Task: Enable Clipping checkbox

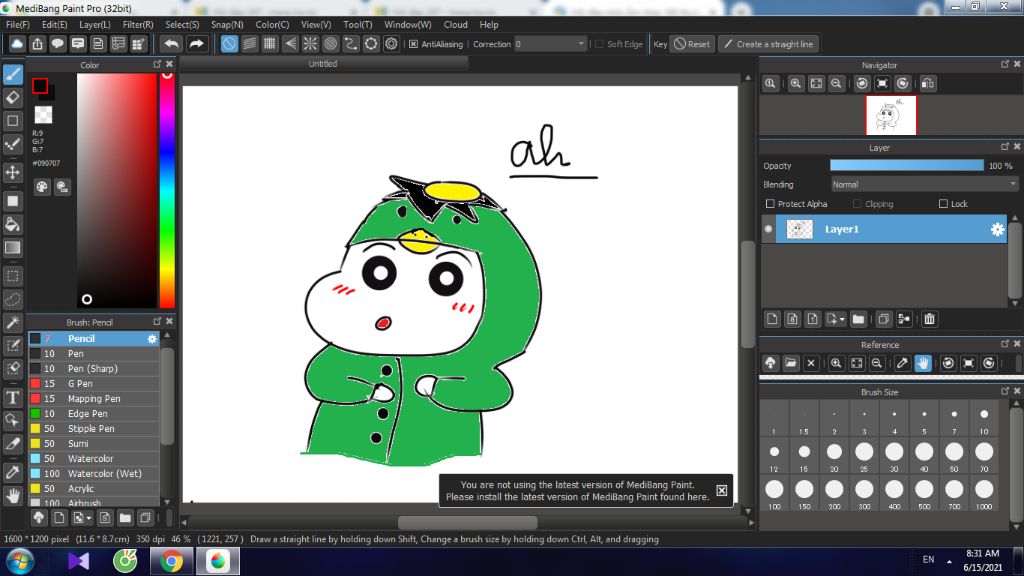Action: (857, 204)
